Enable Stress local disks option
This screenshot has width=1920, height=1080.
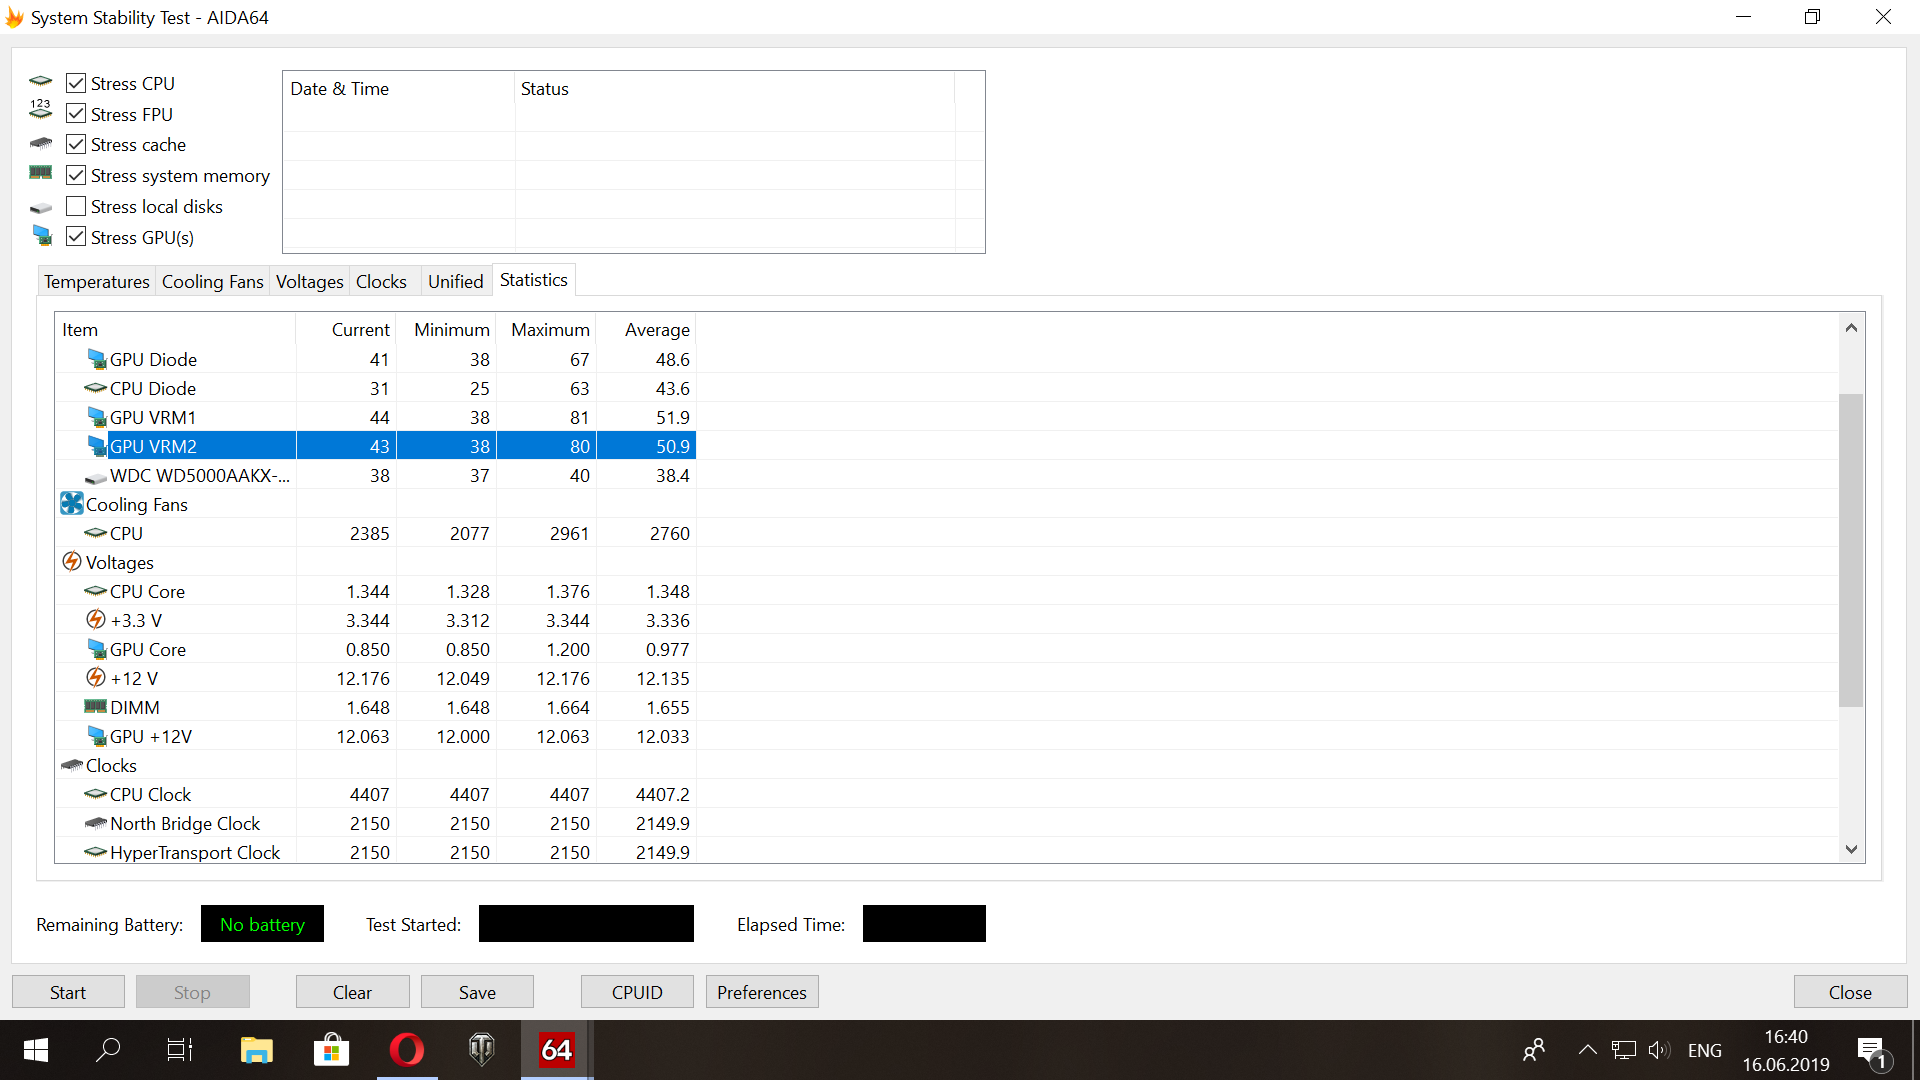tap(76, 206)
